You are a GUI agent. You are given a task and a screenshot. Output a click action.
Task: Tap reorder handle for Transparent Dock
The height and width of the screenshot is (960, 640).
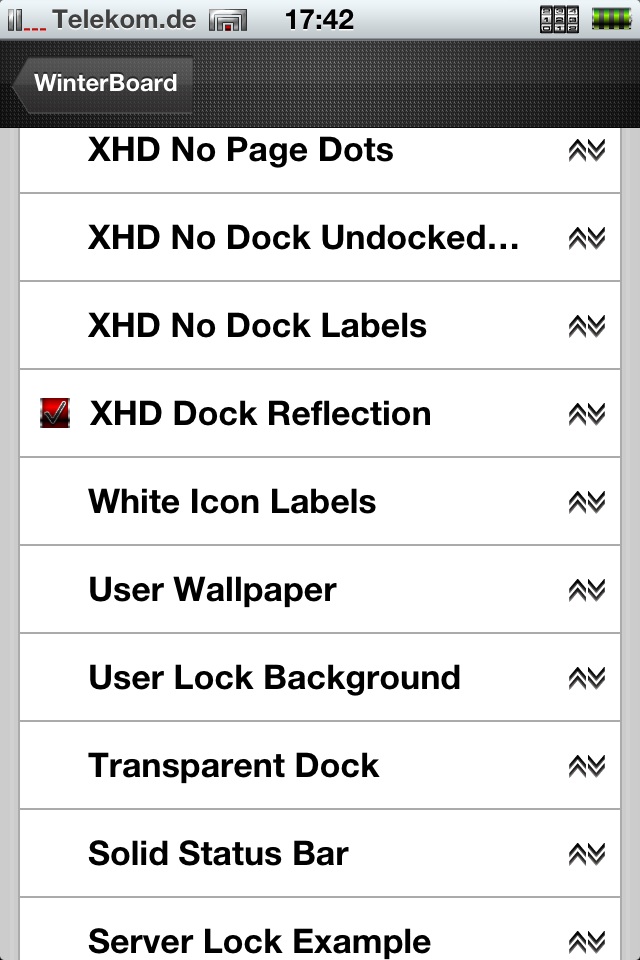(586, 766)
